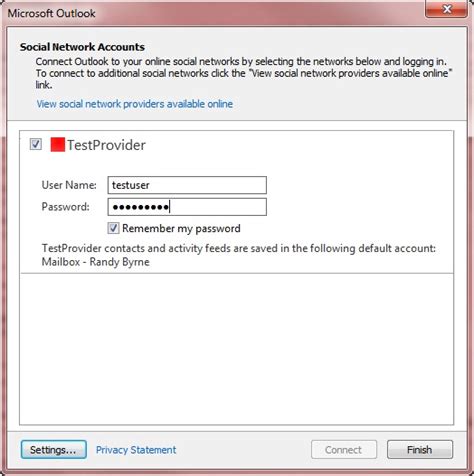Toggle the Remember my password checkbox

(113, 228)
